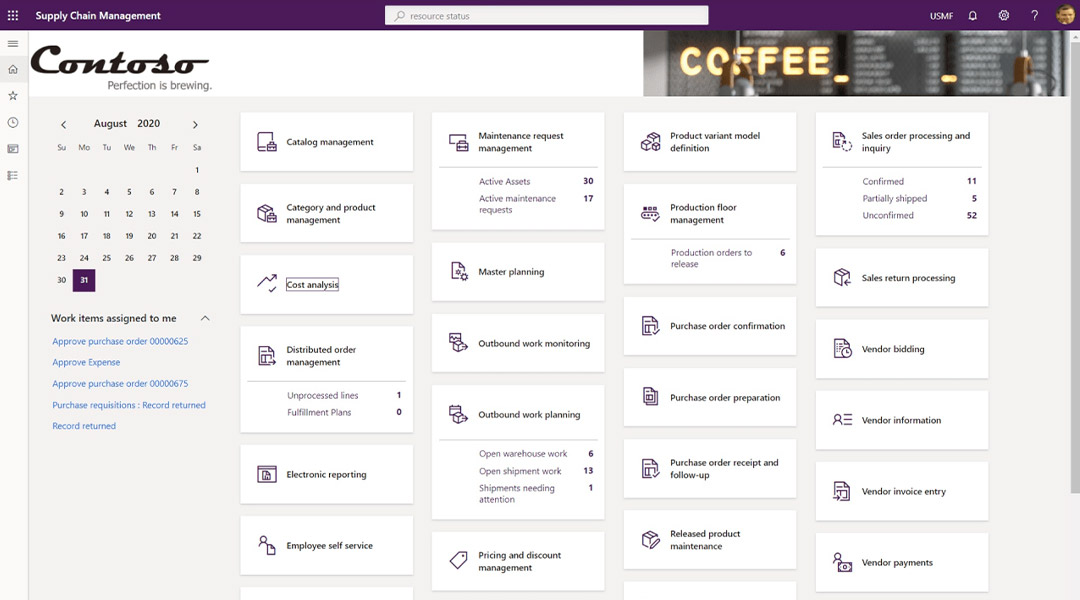
Task: Expand the left navigation hamburger menu
Action: [13, 44]
